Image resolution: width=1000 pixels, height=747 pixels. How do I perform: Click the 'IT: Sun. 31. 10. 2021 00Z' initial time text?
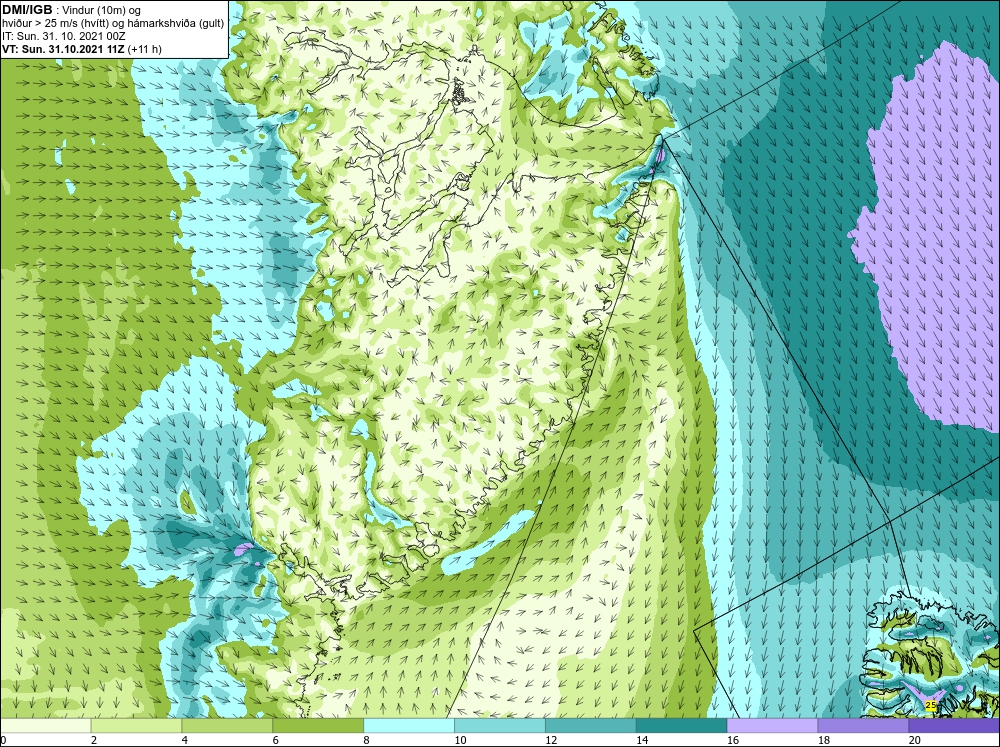pyautogui.click(x=64, y=36)
